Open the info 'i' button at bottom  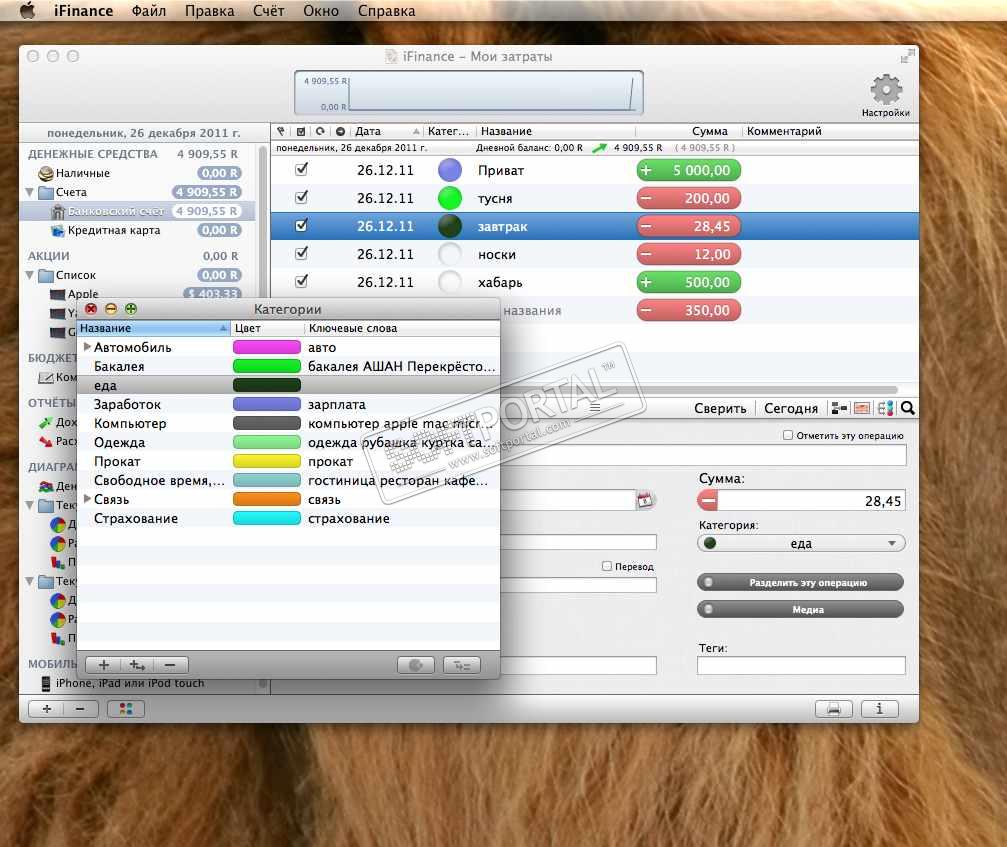(x=879, y=709)
